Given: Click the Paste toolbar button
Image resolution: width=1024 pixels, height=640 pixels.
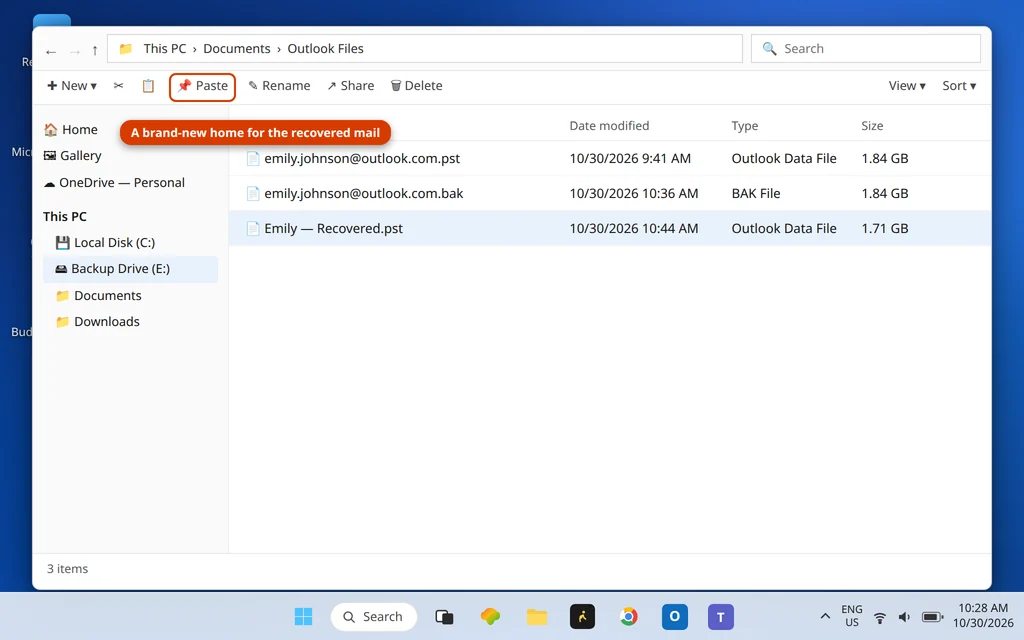Looking at the screenshot, I should 202,86.
